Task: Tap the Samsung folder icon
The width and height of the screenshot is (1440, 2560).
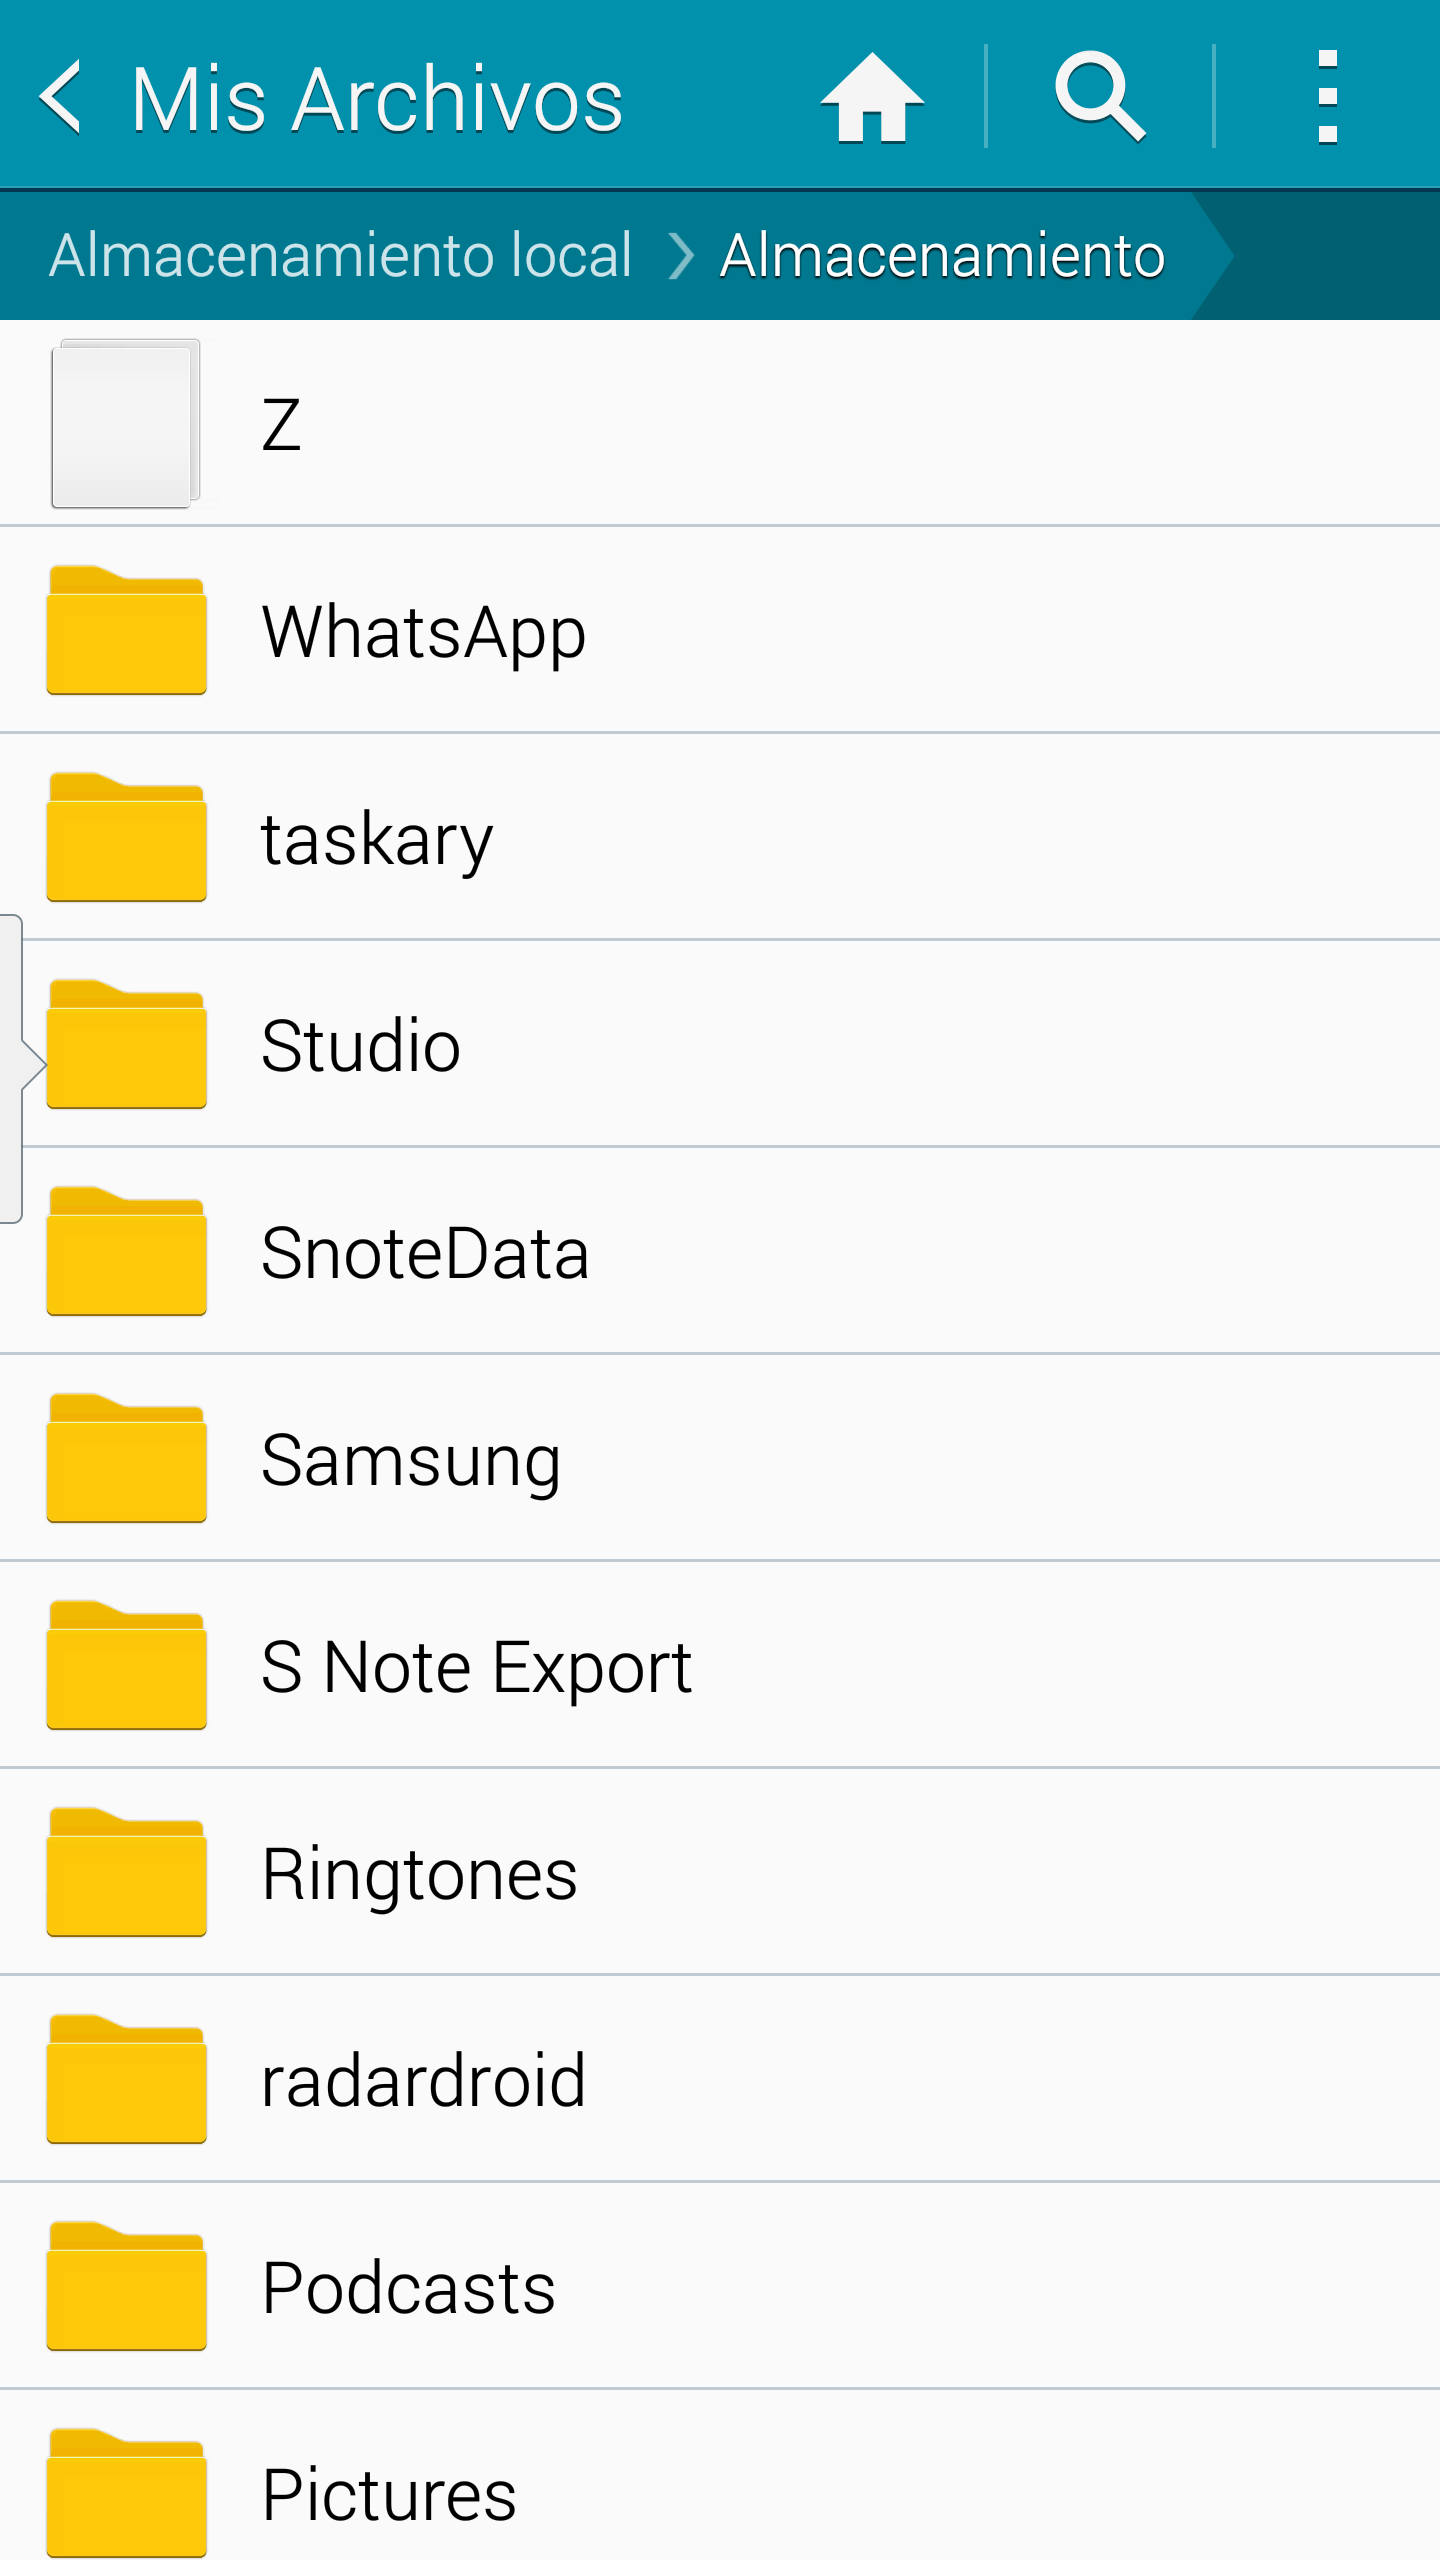Action: click(126, 1459)
